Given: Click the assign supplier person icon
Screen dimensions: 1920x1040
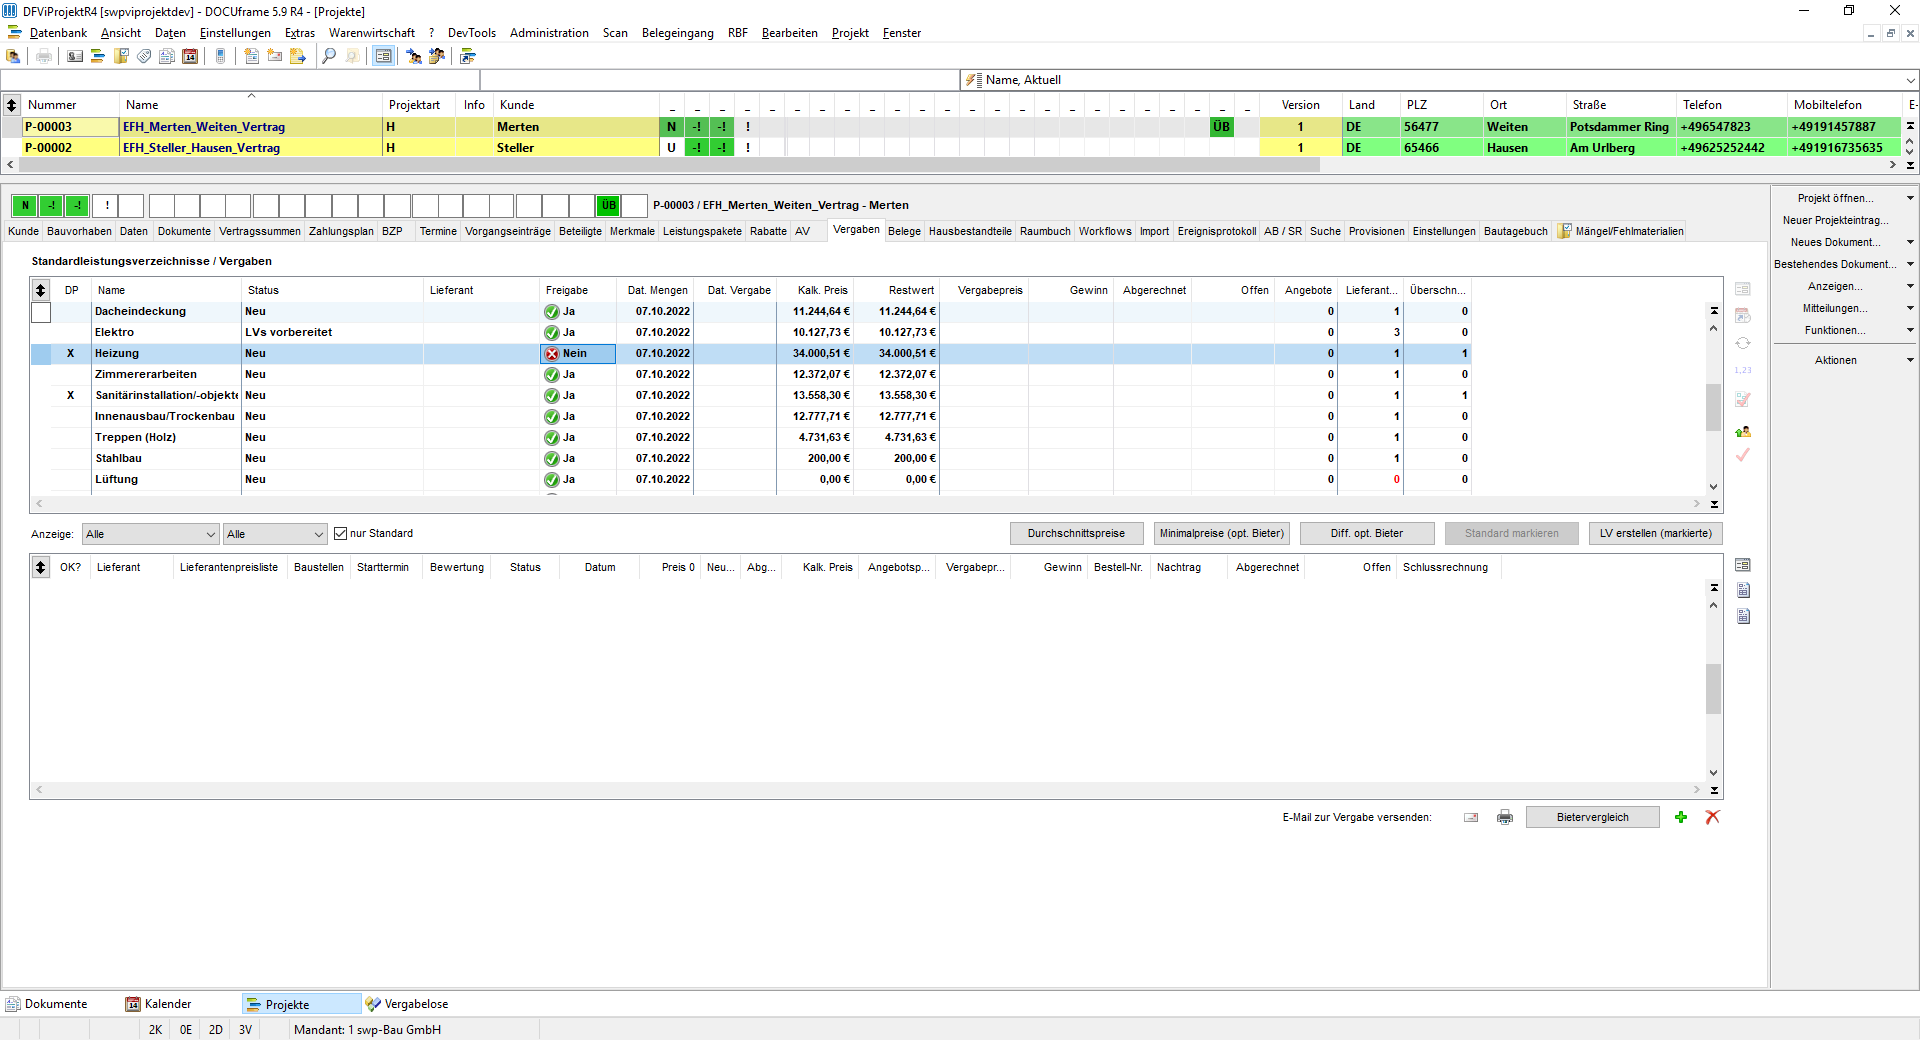Looking at the screenshot, I should (x=1743, y=431).
